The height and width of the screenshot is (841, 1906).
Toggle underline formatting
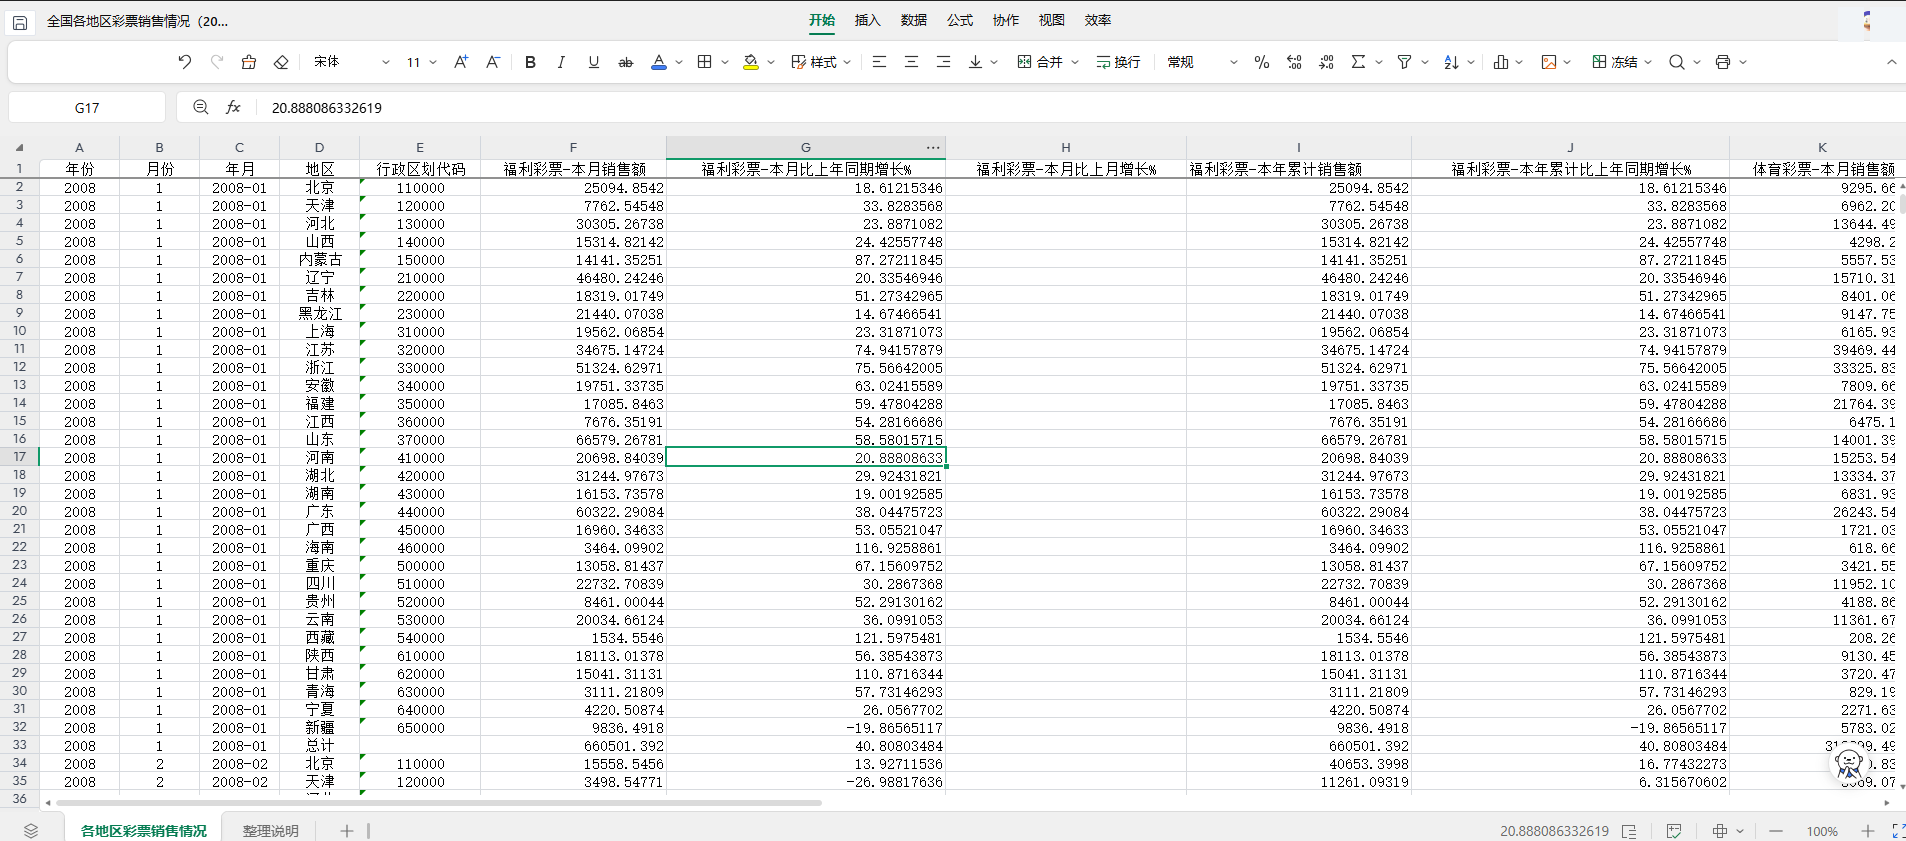(594, 62)
